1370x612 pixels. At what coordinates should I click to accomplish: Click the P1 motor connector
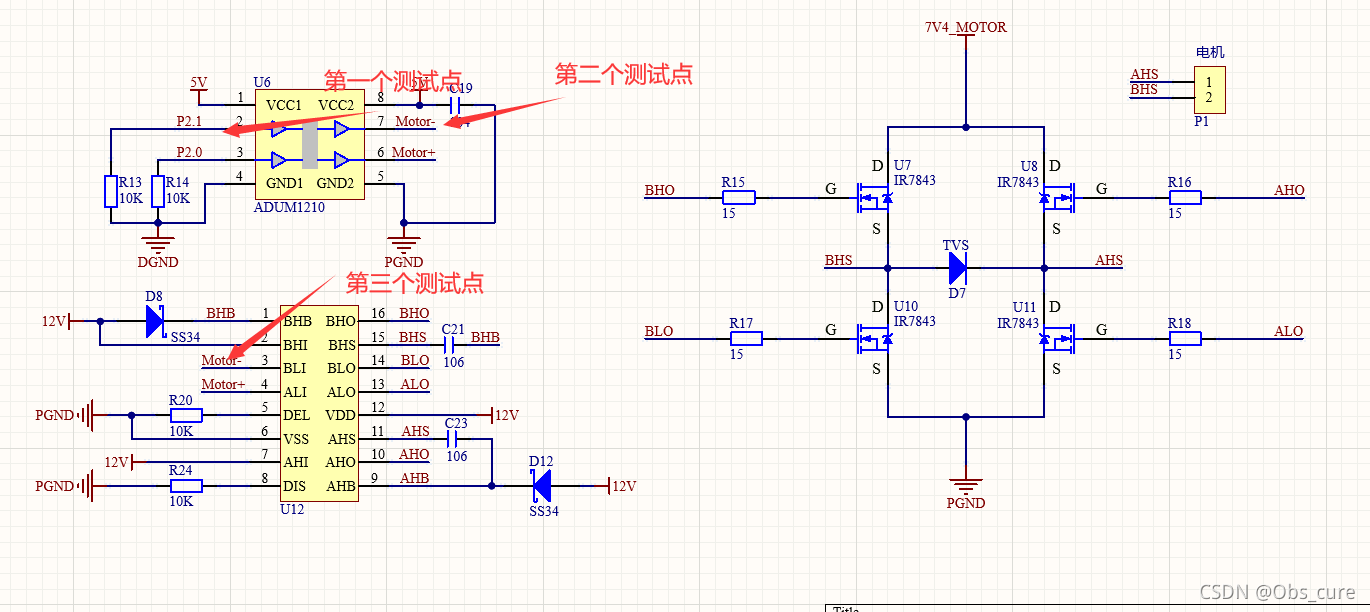click(x=1209, y=90)
